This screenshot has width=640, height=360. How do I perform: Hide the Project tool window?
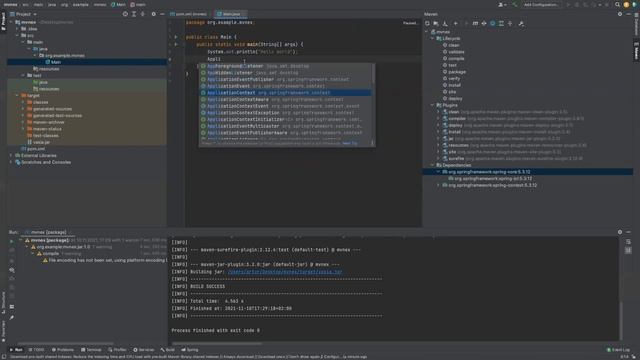pos(162,14)
